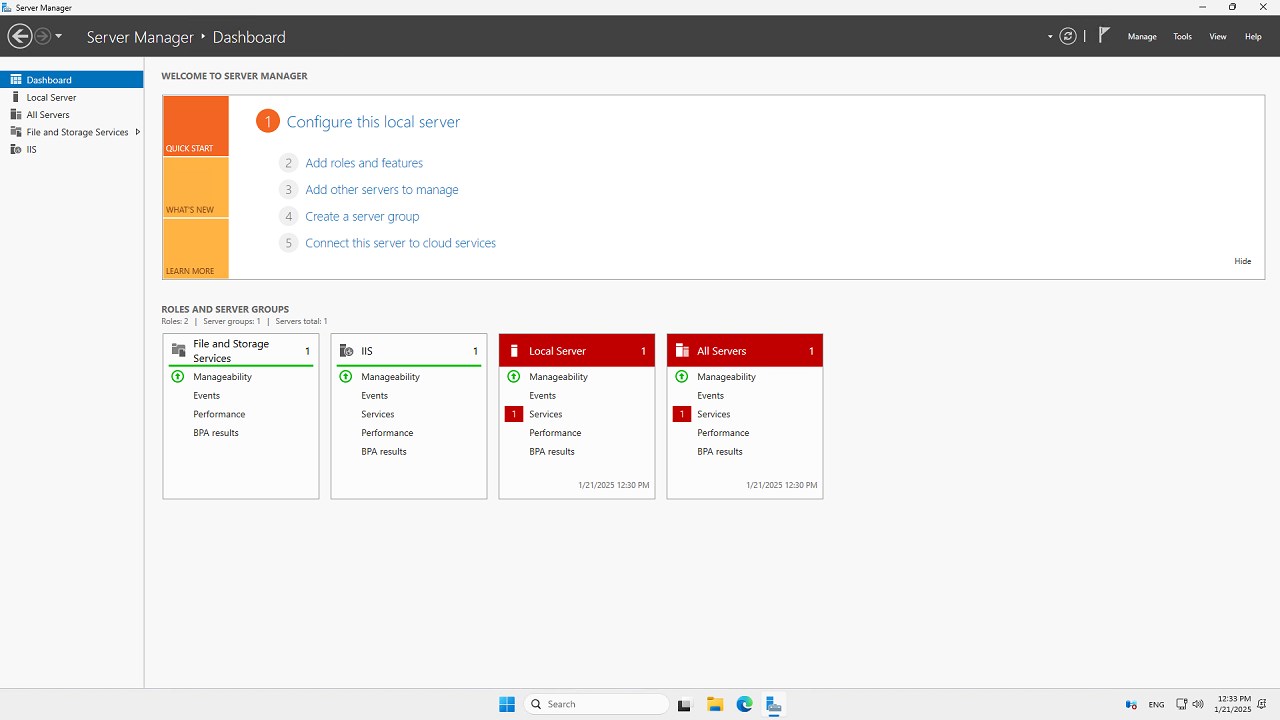Click BPA results in the Local Server tile
This screenshot has height=720, width=1280.
coord(552,452)
